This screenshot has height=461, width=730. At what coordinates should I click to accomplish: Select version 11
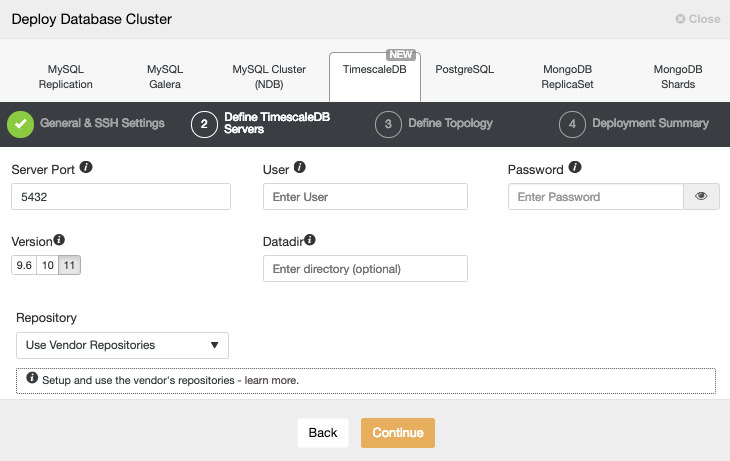coord(69,265)
